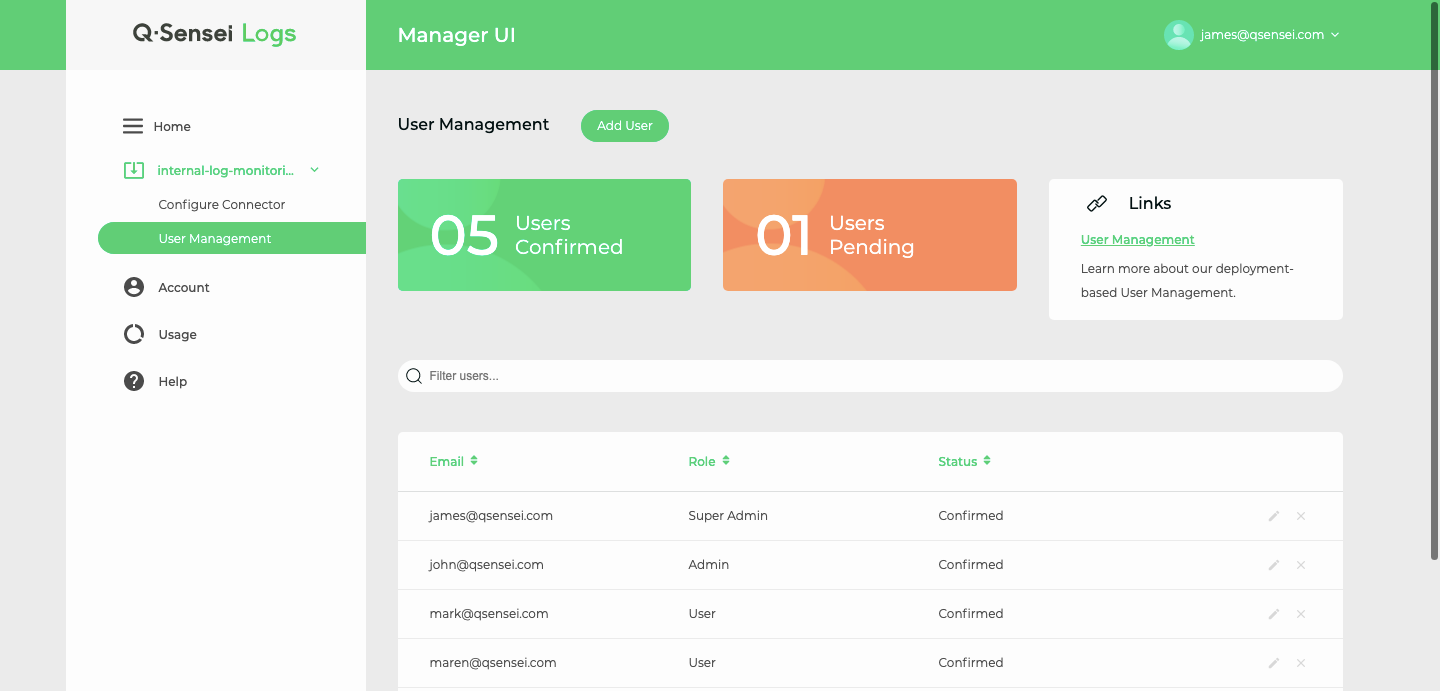Image resolution: width=1440 pixels, height=691 pixels.
Task: Click the 01 Users Pending card
Action: 870,235
